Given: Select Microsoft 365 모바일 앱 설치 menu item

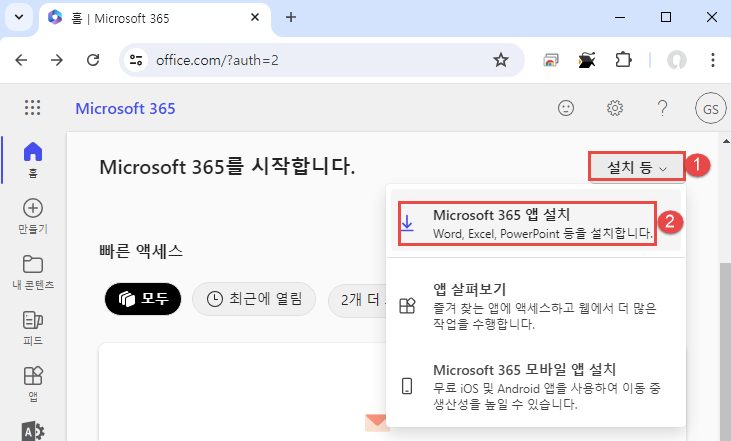Looking at the screenshot, I should pos(536,386).
